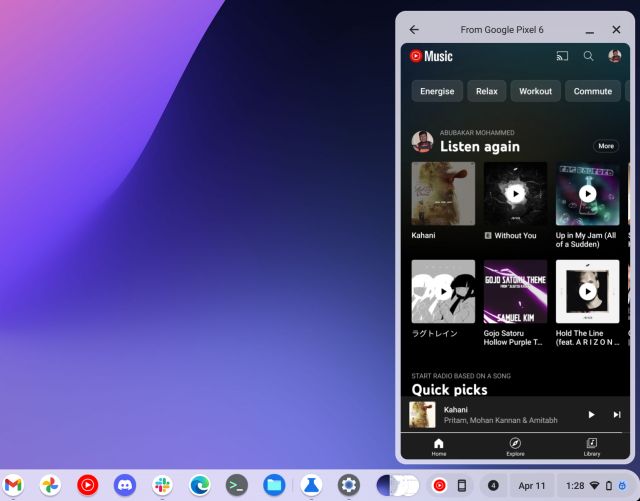Click mini player progress bar
640x501 pixels.
pyautogui.click(x=515, y=432)
